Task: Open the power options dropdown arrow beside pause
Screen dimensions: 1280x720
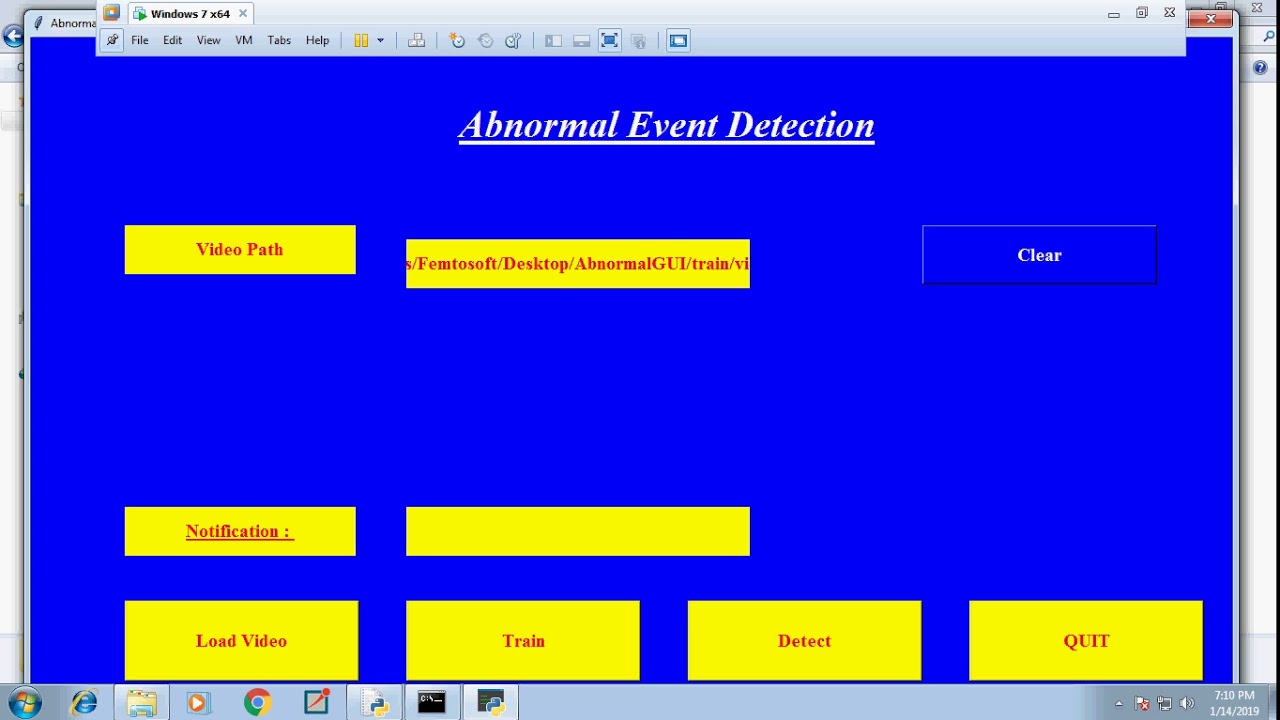Action: (380, 41)
